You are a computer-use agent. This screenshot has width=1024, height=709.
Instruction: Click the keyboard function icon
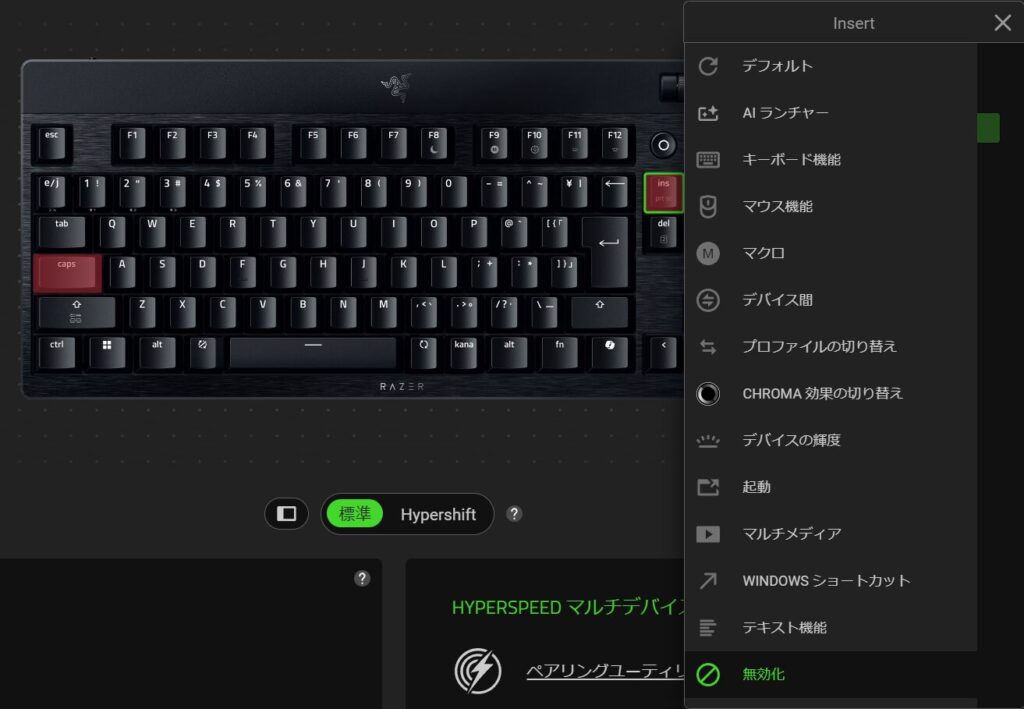click(x=708, y=160)
